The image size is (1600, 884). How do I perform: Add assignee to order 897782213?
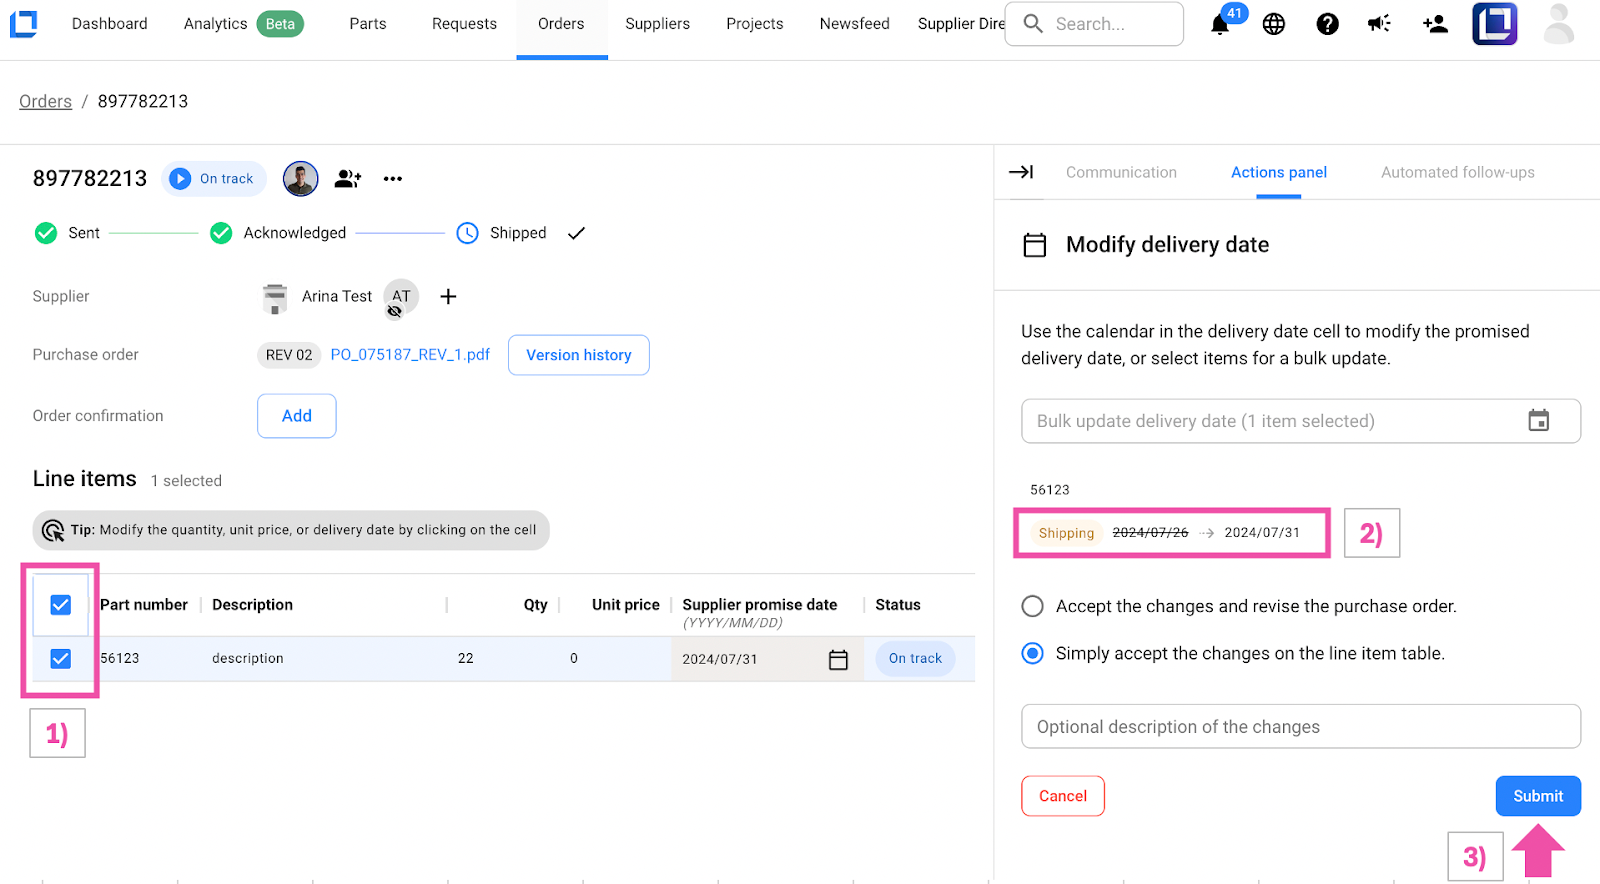[x=348, y=179]
